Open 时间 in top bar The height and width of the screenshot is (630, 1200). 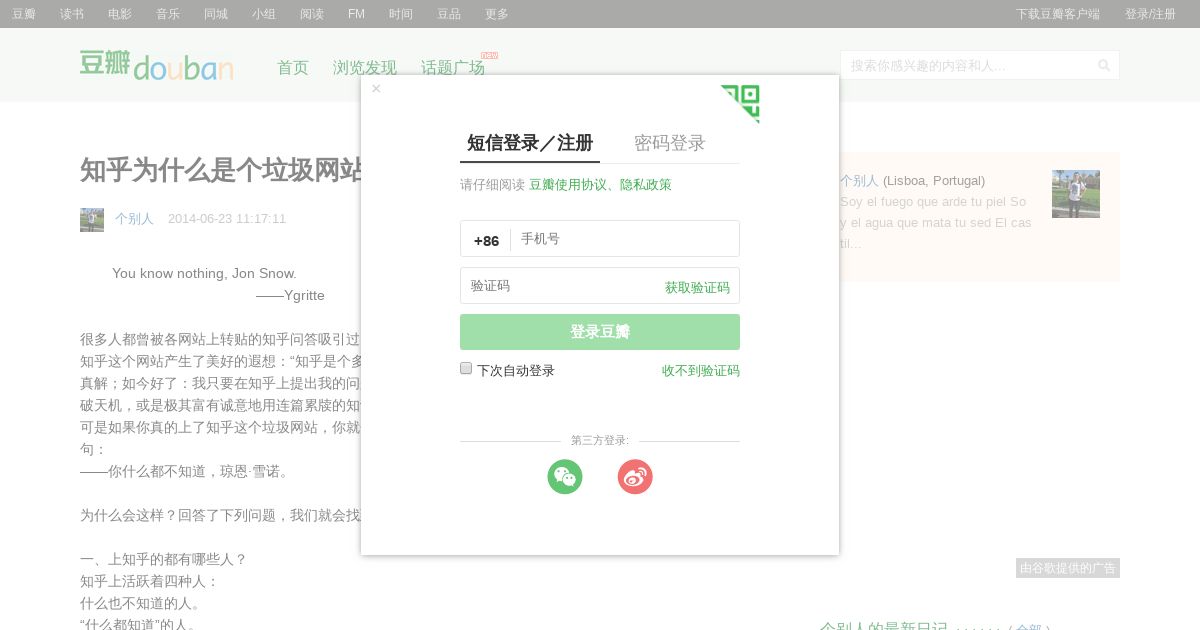(x=401, y=14)
